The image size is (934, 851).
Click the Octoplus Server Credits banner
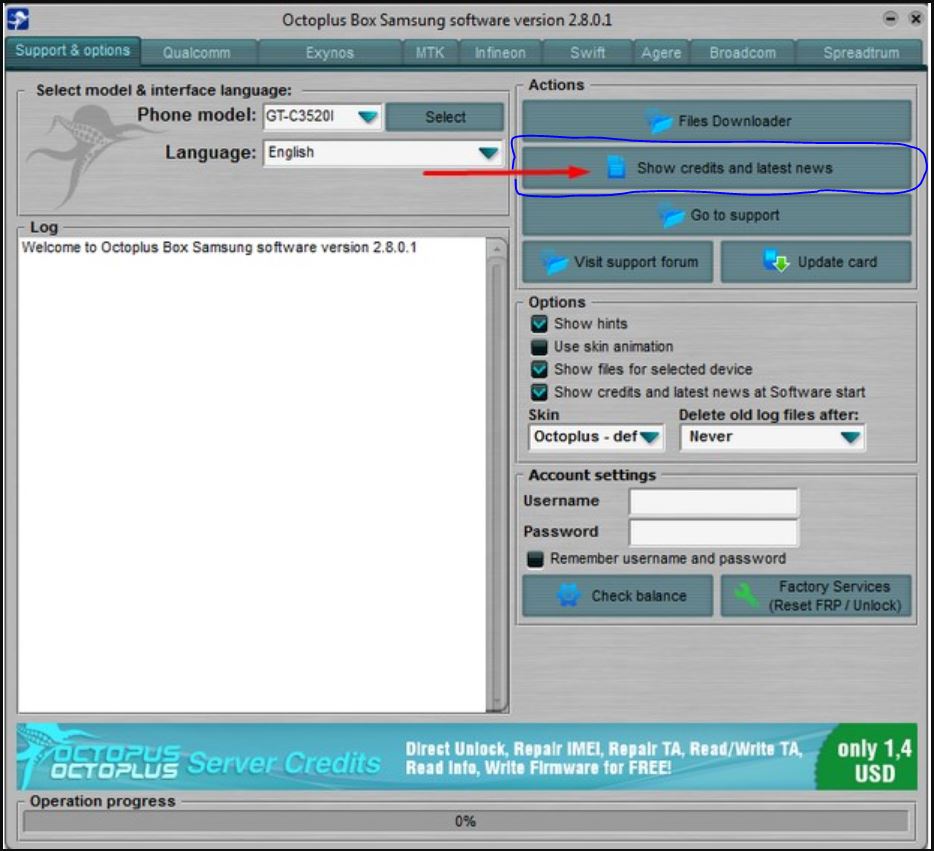(x=467, y=757)
